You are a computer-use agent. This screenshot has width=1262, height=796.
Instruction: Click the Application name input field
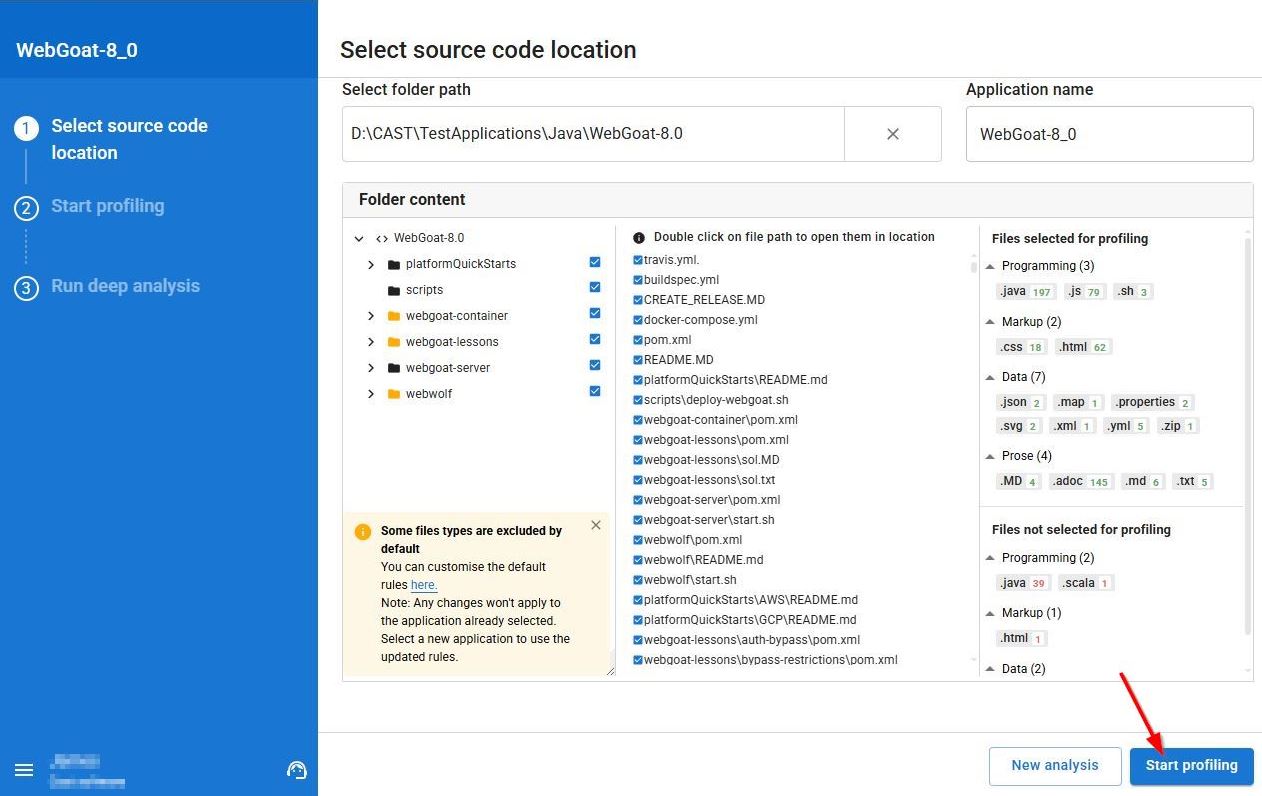[x=1108, y=134]
